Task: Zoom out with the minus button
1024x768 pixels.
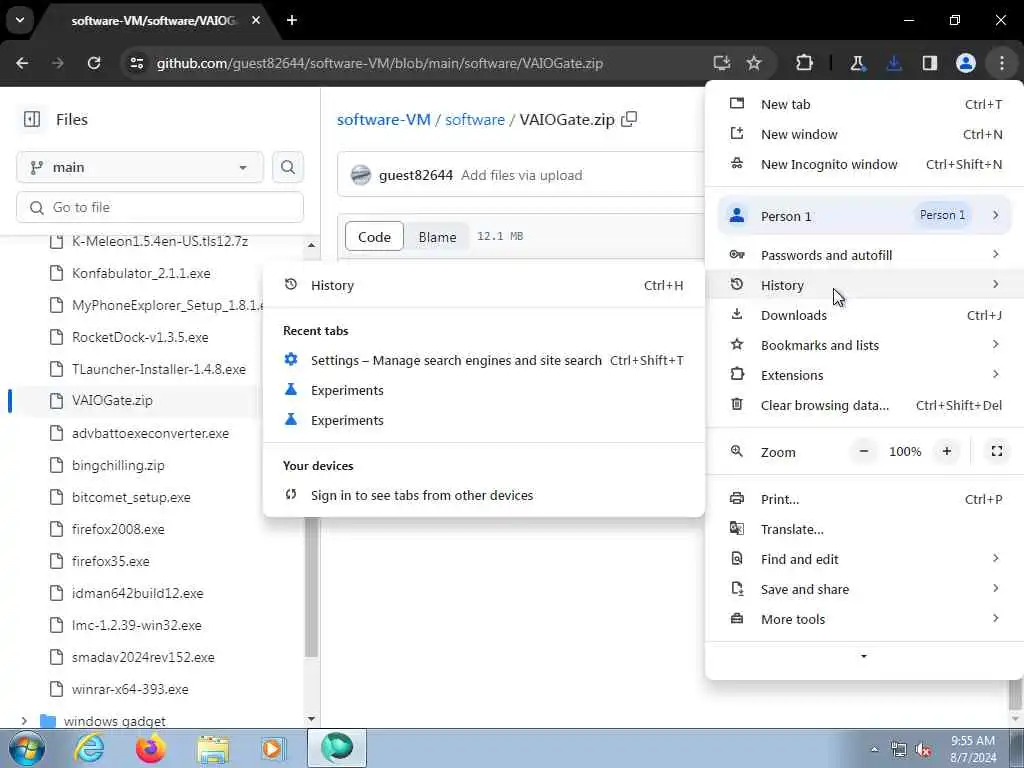Action: (x=864, y=451)
